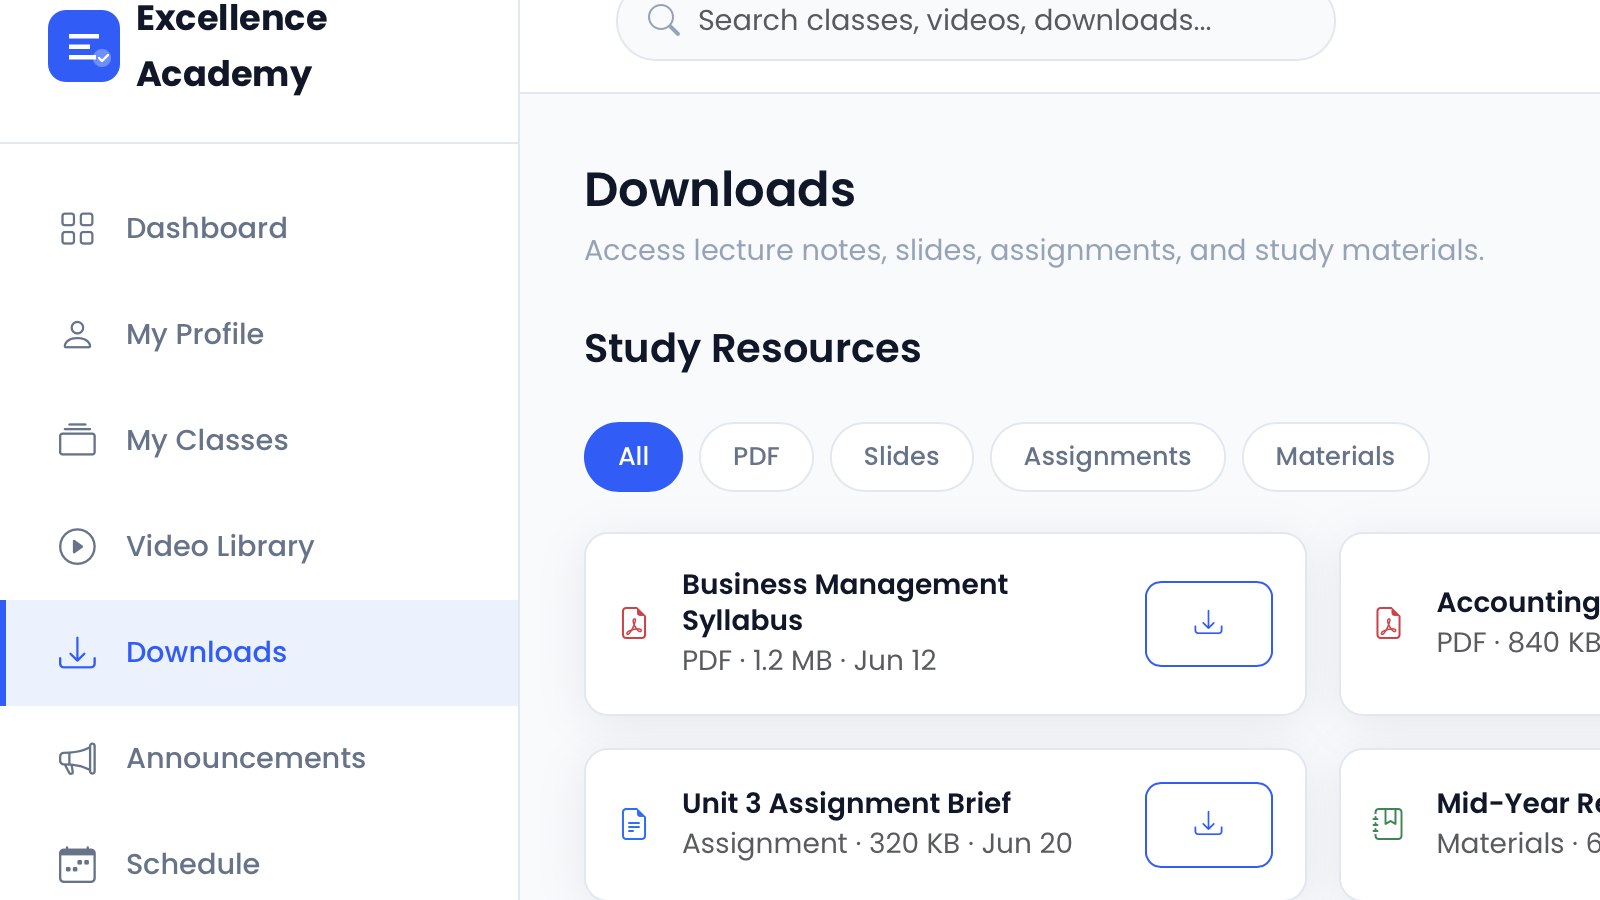Filter resources by PDF
The image size is (1600, 900).
pos(756,457)
